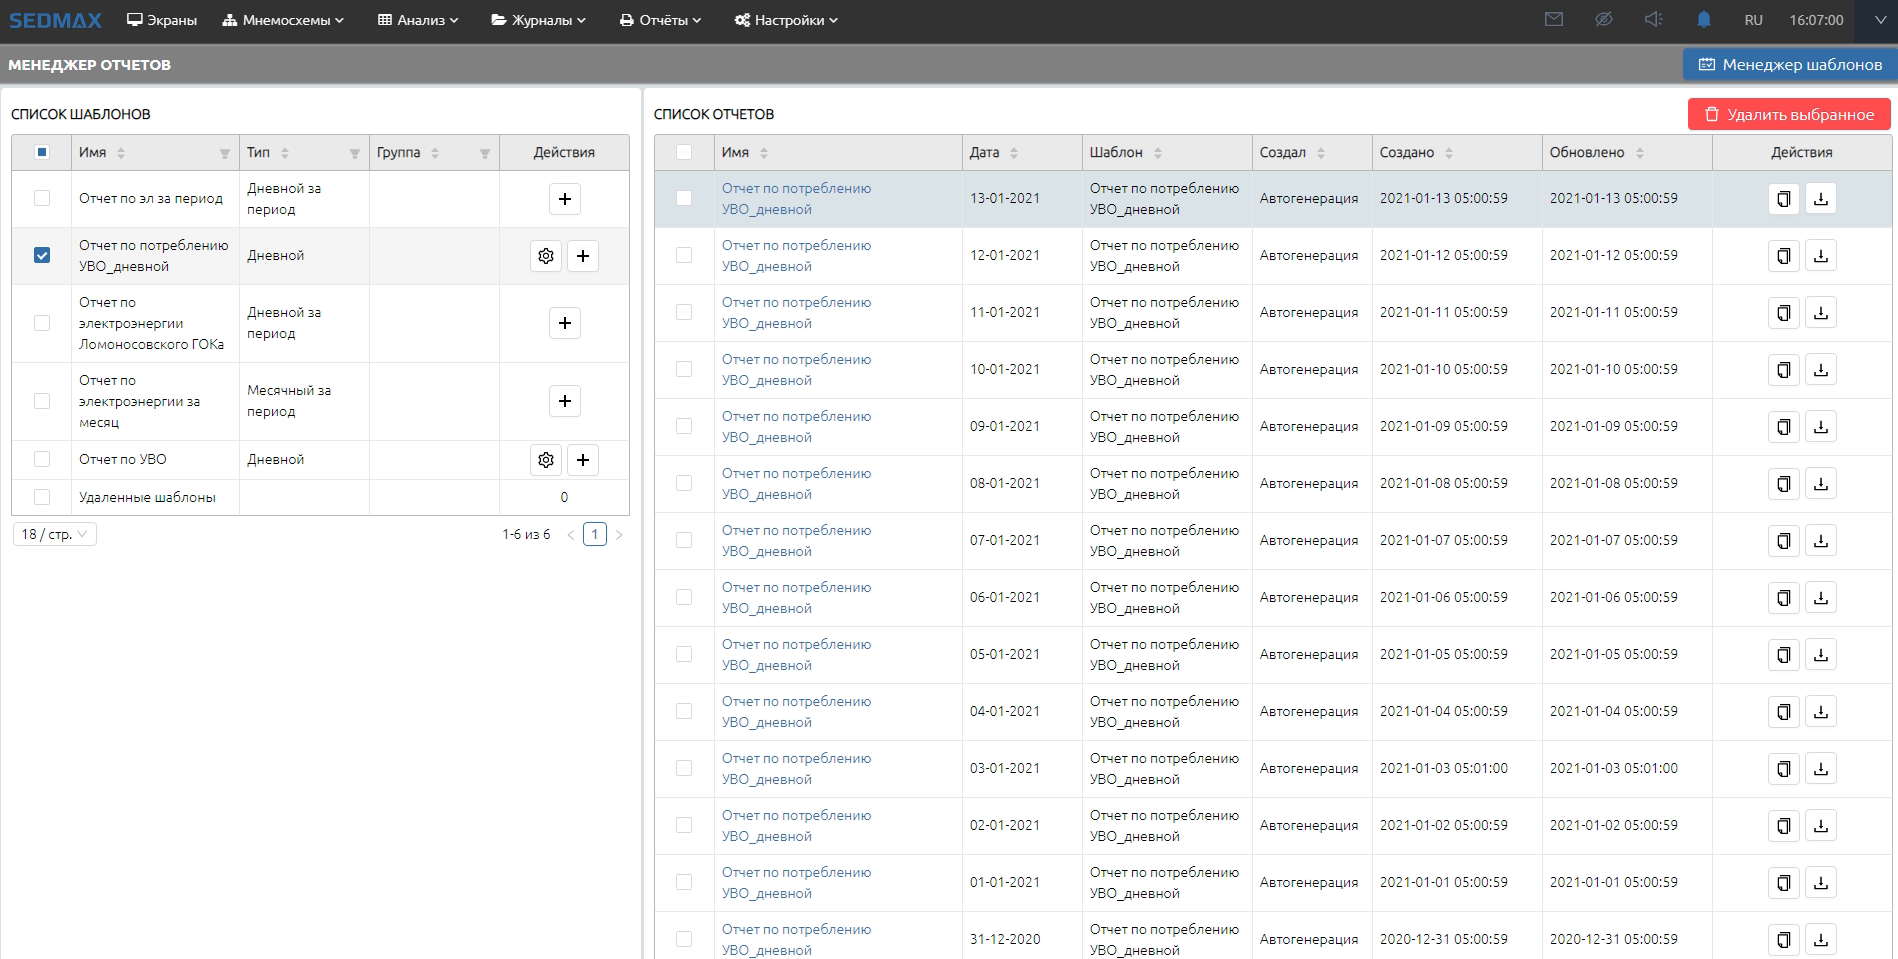
Task: Expand the Мнемосхемы menu
Action: (x=283, y=20)
